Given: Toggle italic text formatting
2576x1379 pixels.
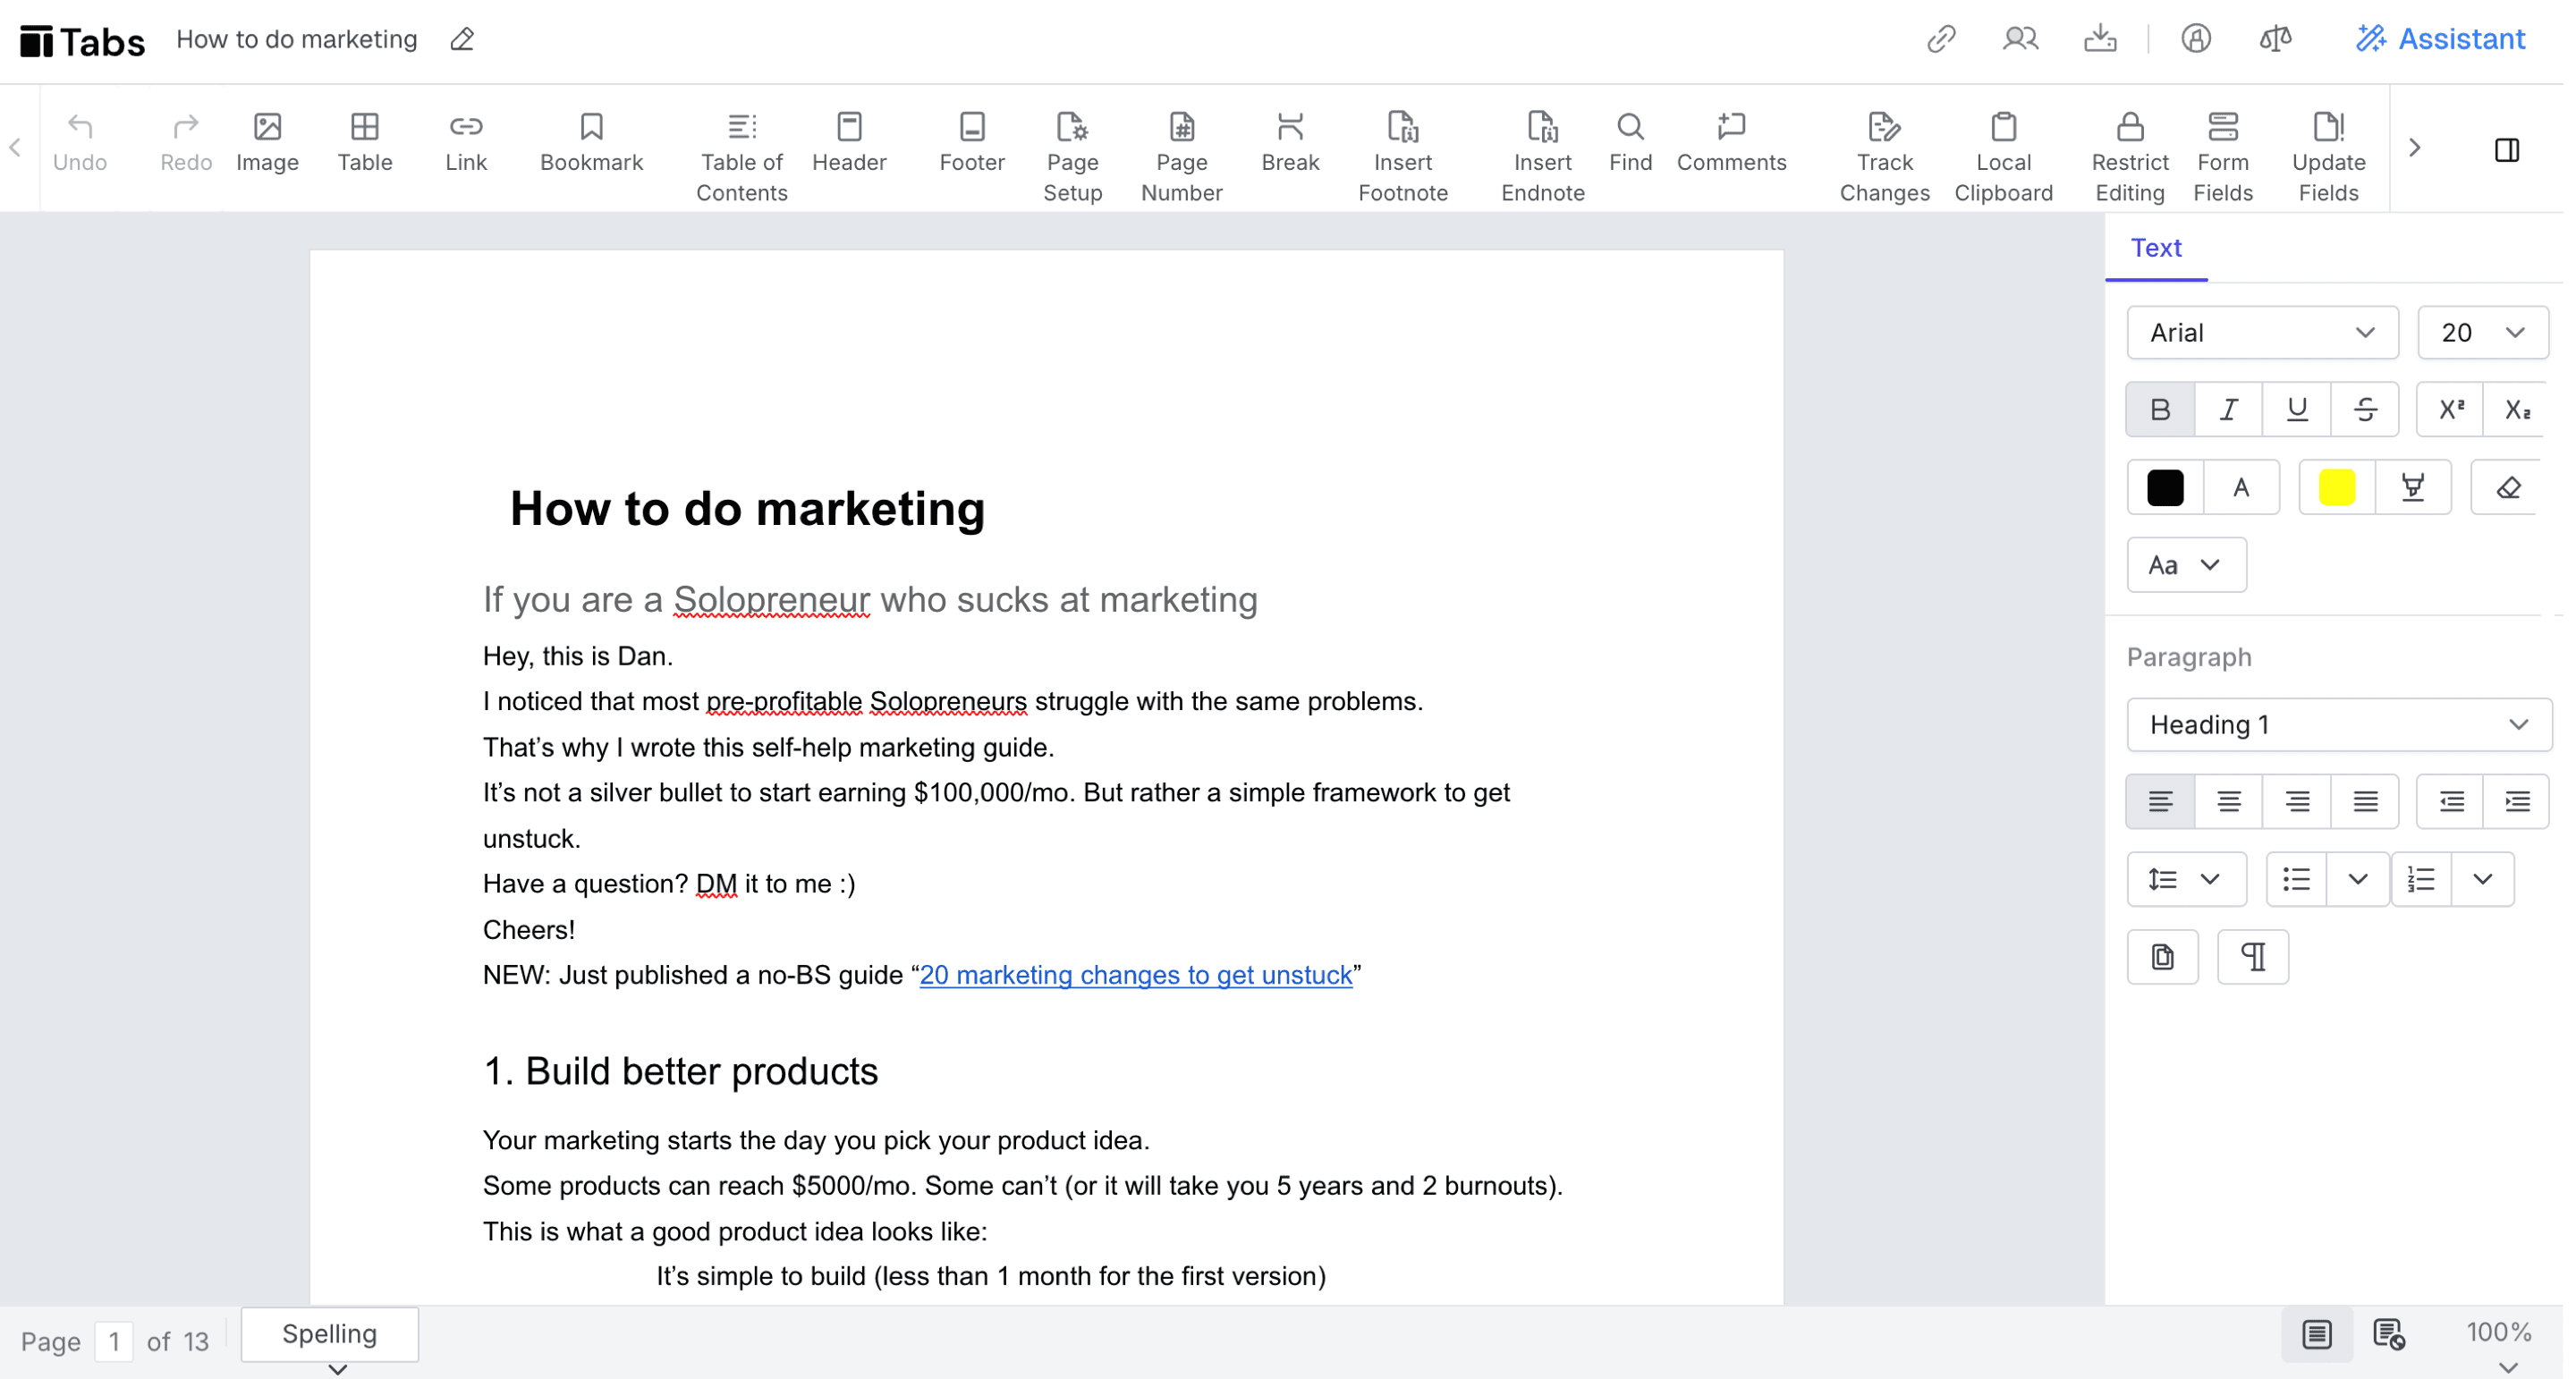Looking at the screenshot, I should point(2228,409).
